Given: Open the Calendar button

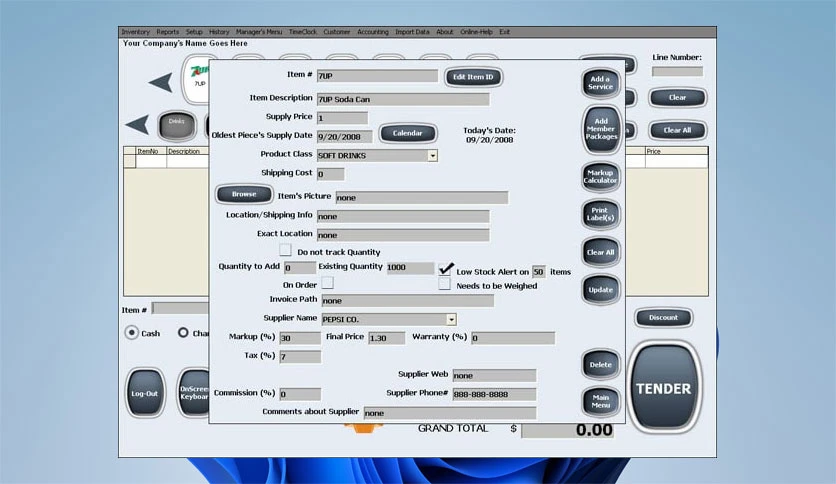Looking at the screenshot, I should point(407,133).
